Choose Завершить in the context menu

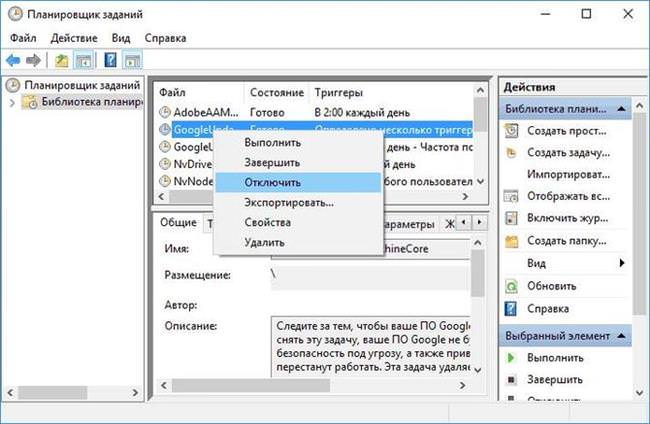click(298, 162)
